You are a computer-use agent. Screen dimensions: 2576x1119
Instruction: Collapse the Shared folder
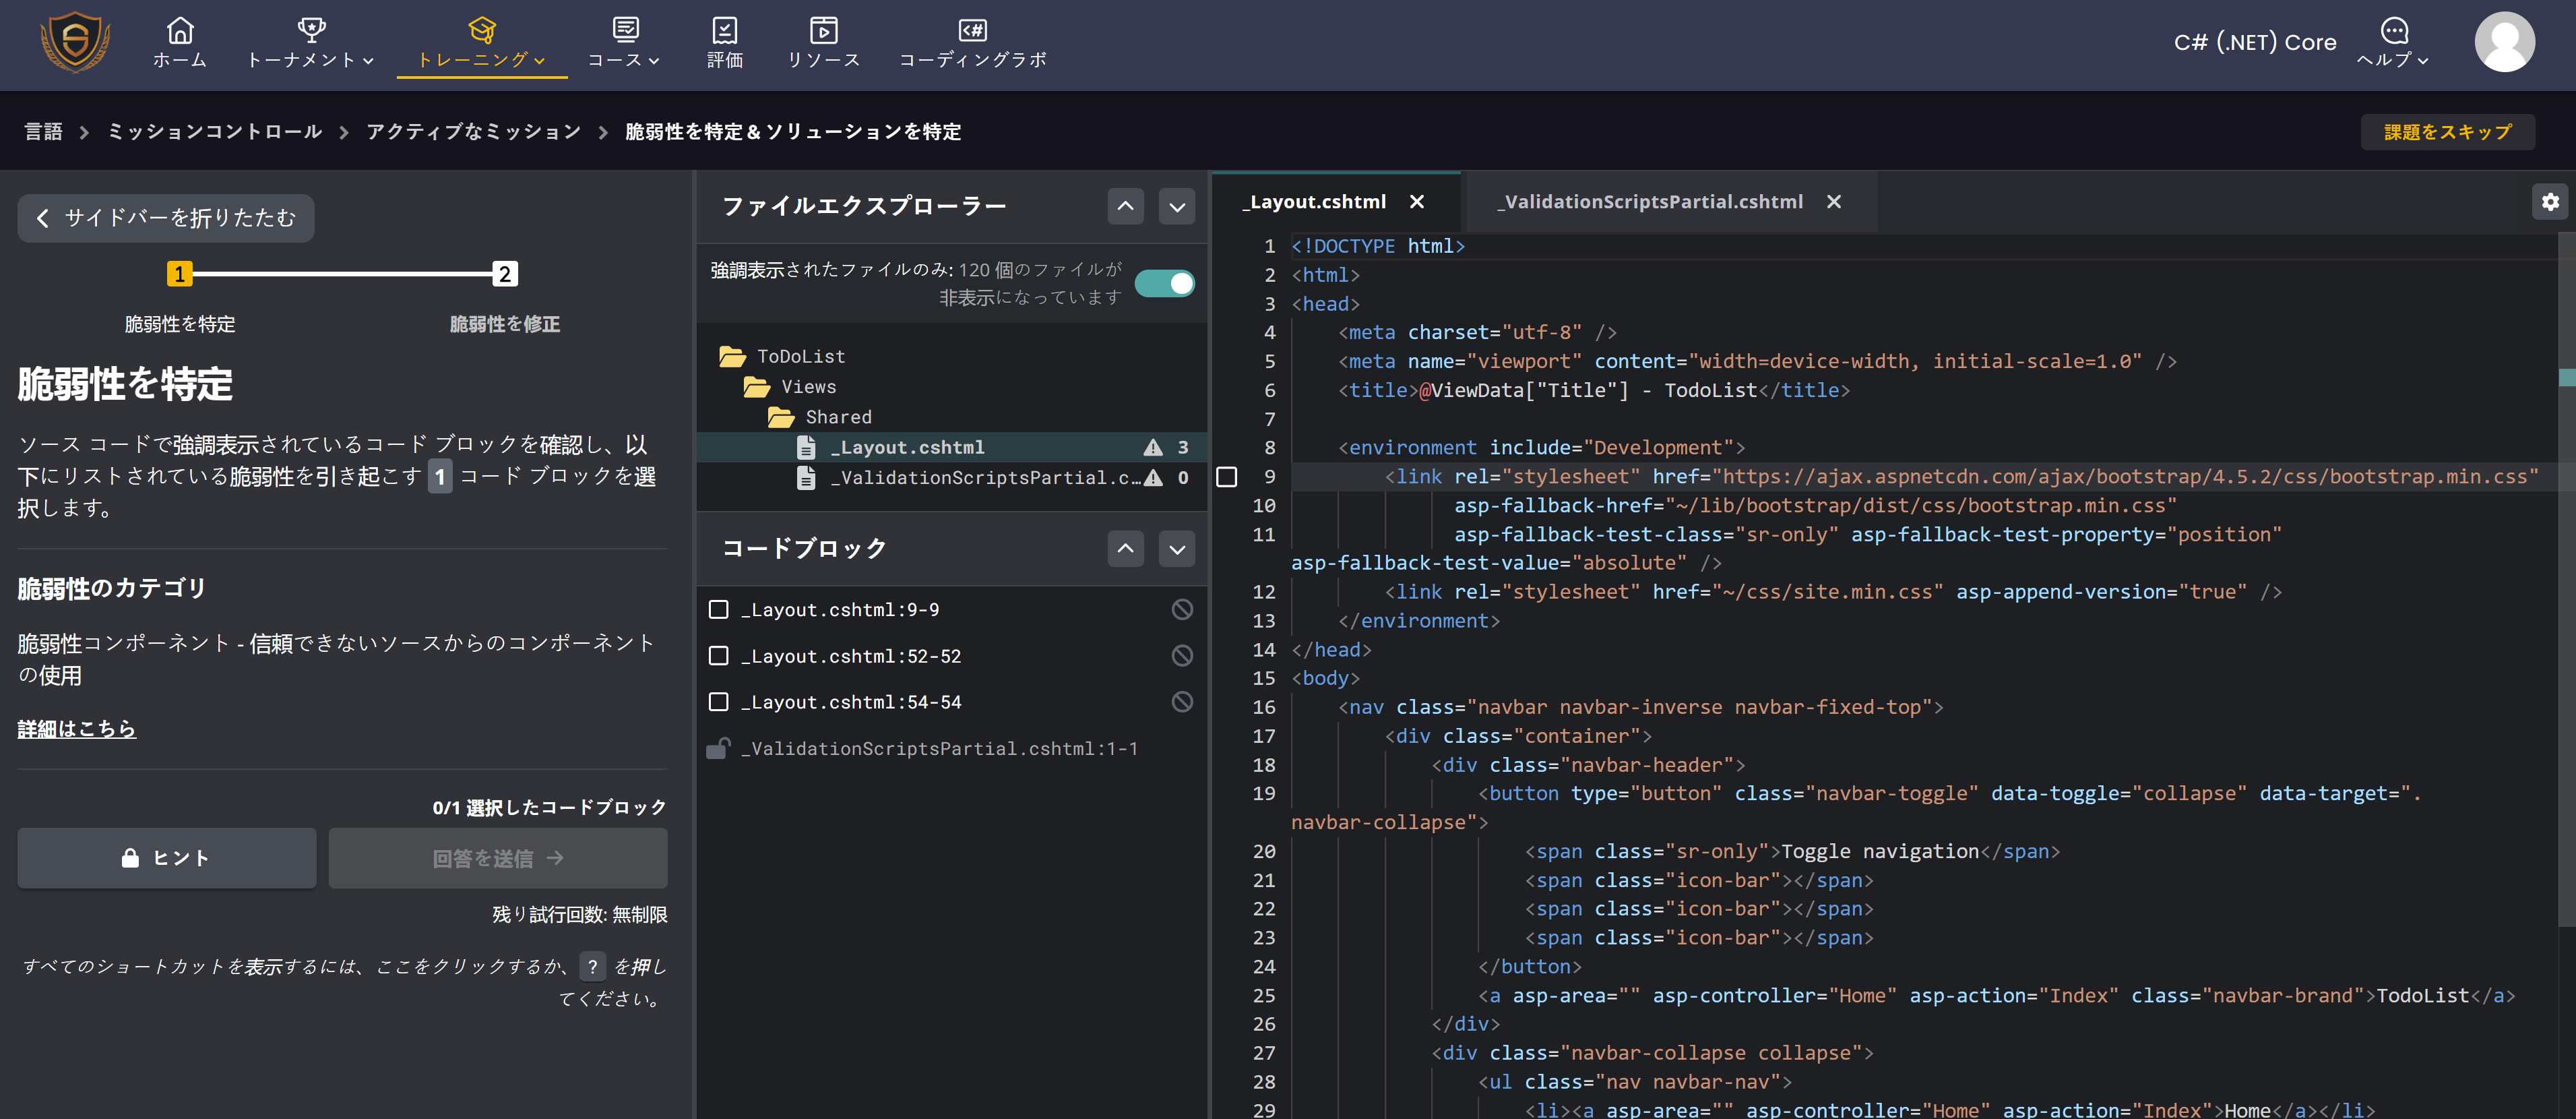(820, 417)
